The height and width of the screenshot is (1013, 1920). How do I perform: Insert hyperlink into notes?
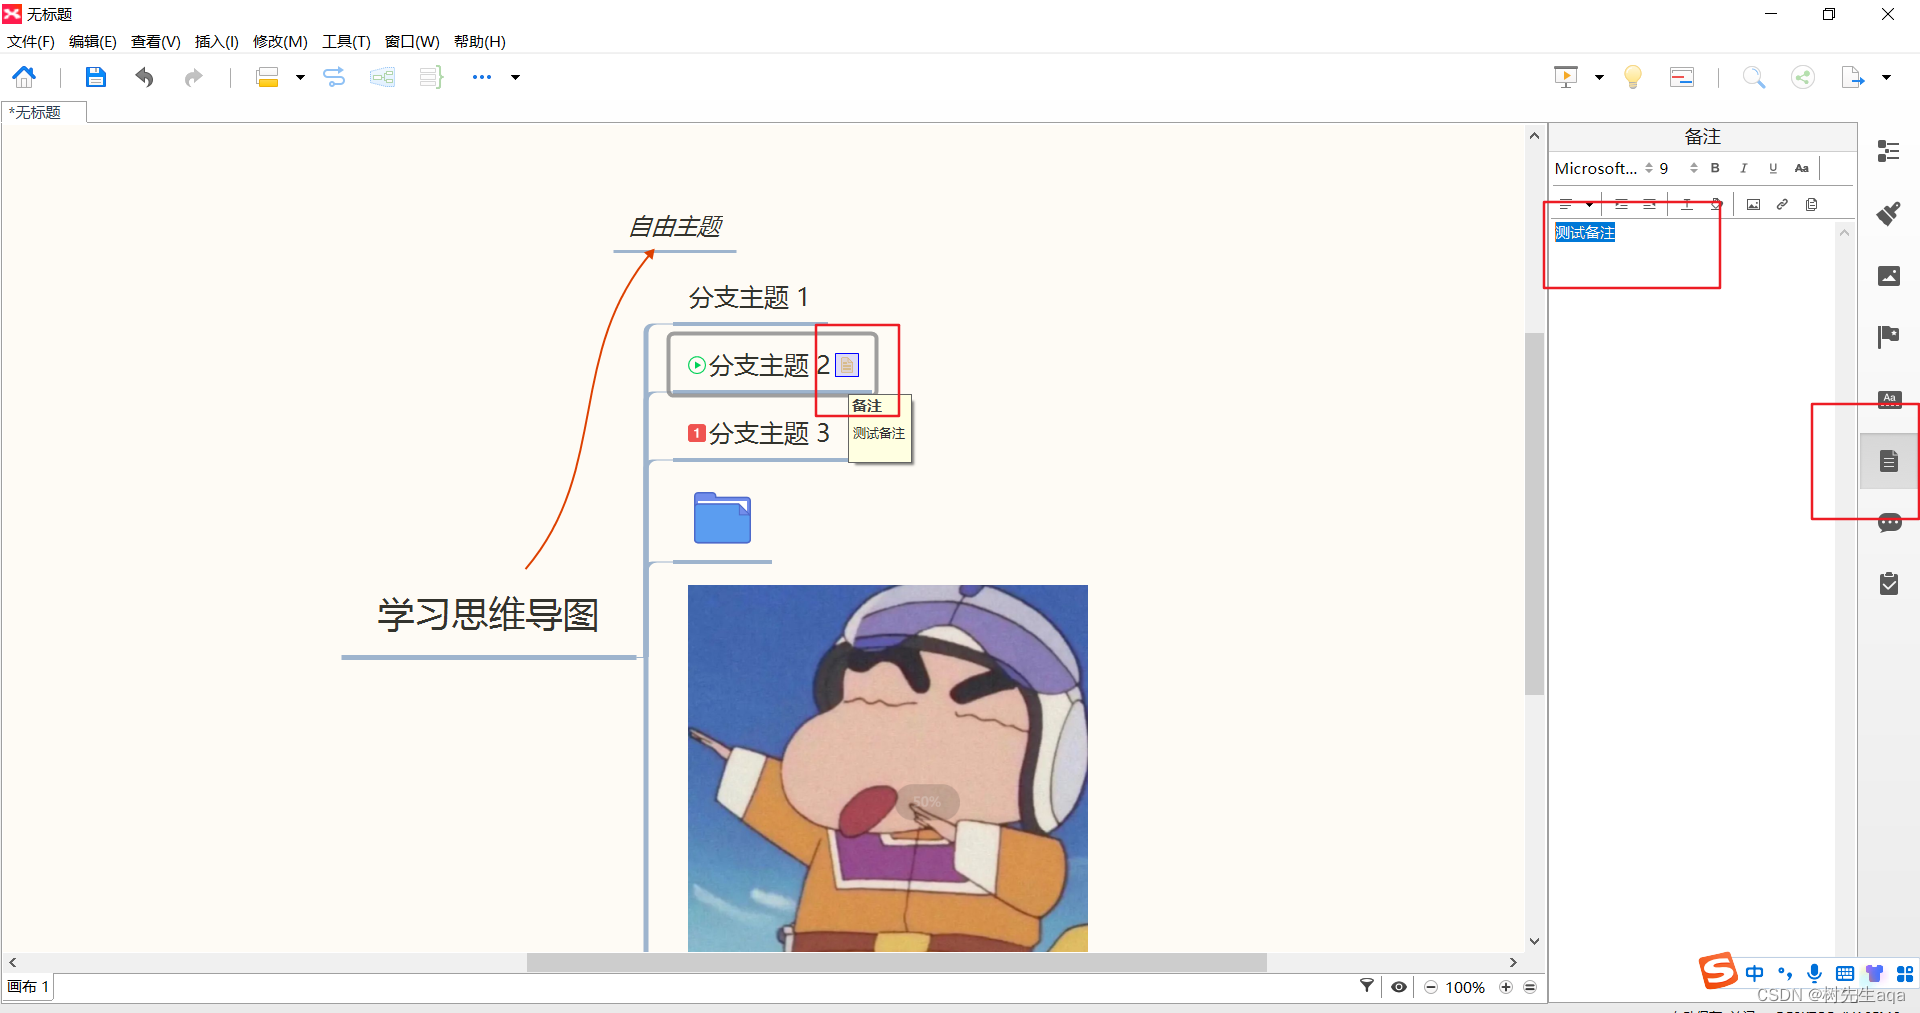[1782, 204]
